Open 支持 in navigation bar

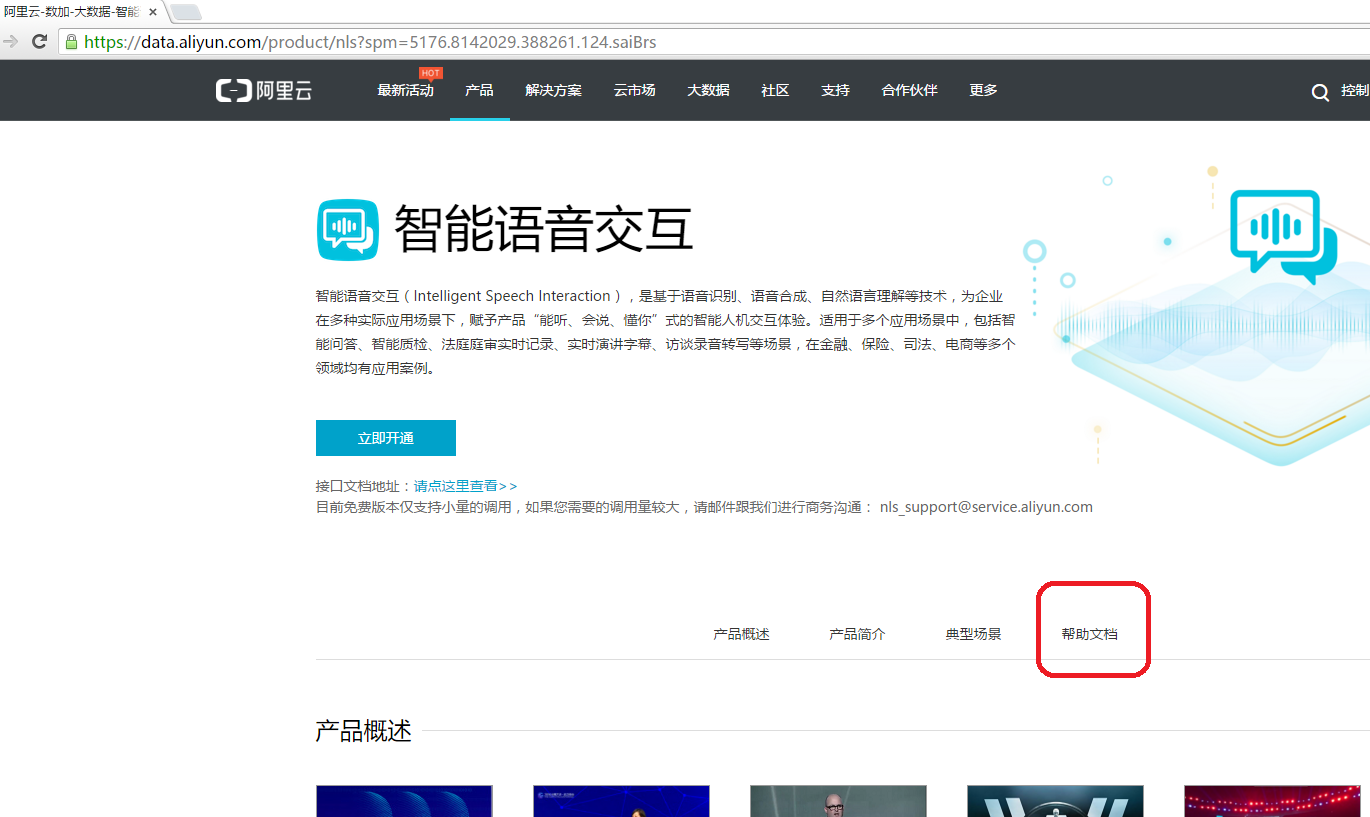click(835, 90)
